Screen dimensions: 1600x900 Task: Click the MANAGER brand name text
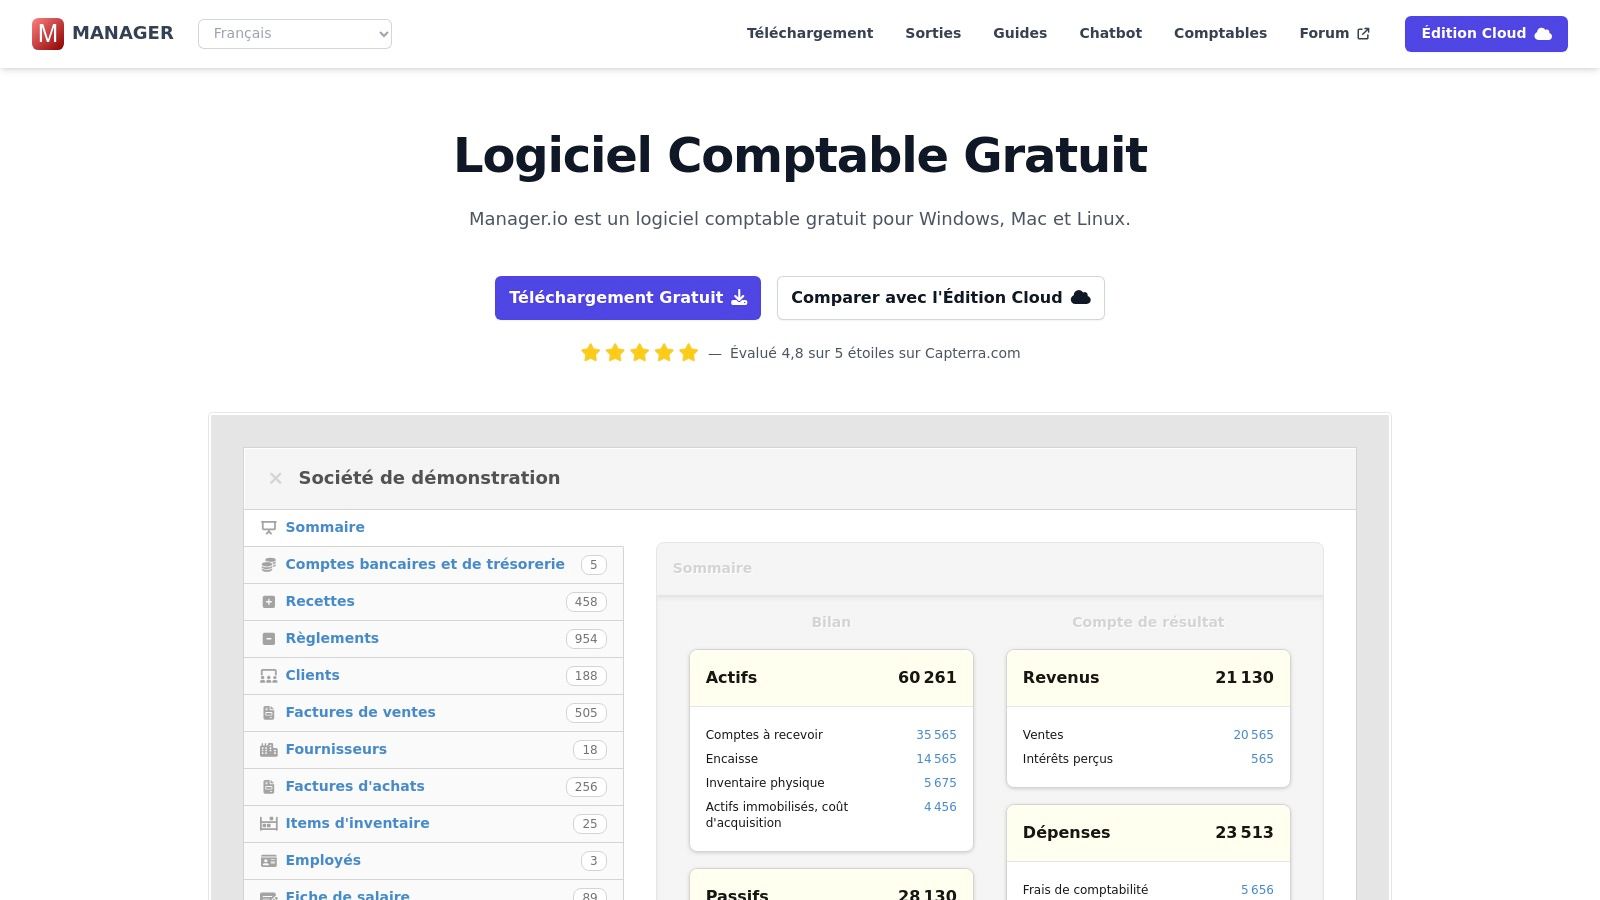(123, 33)
